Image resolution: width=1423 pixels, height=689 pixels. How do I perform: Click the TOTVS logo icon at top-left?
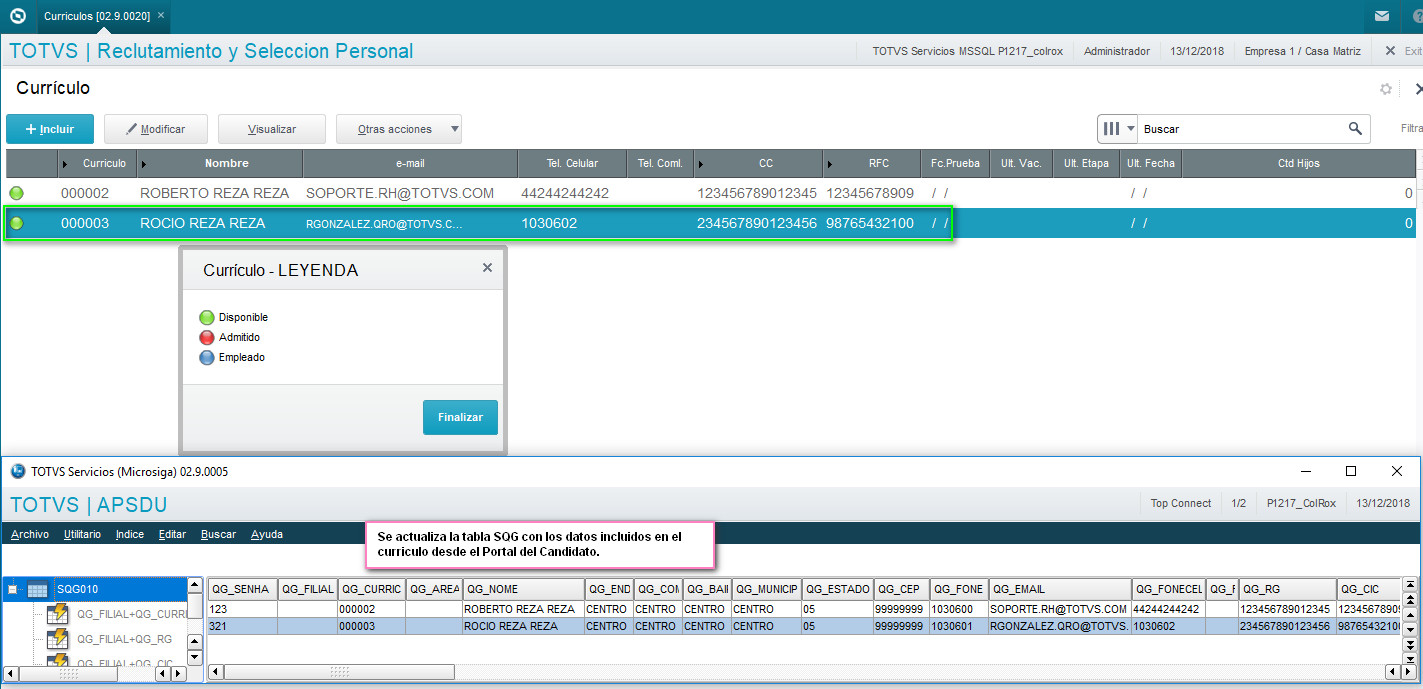(x=17, y=16)
